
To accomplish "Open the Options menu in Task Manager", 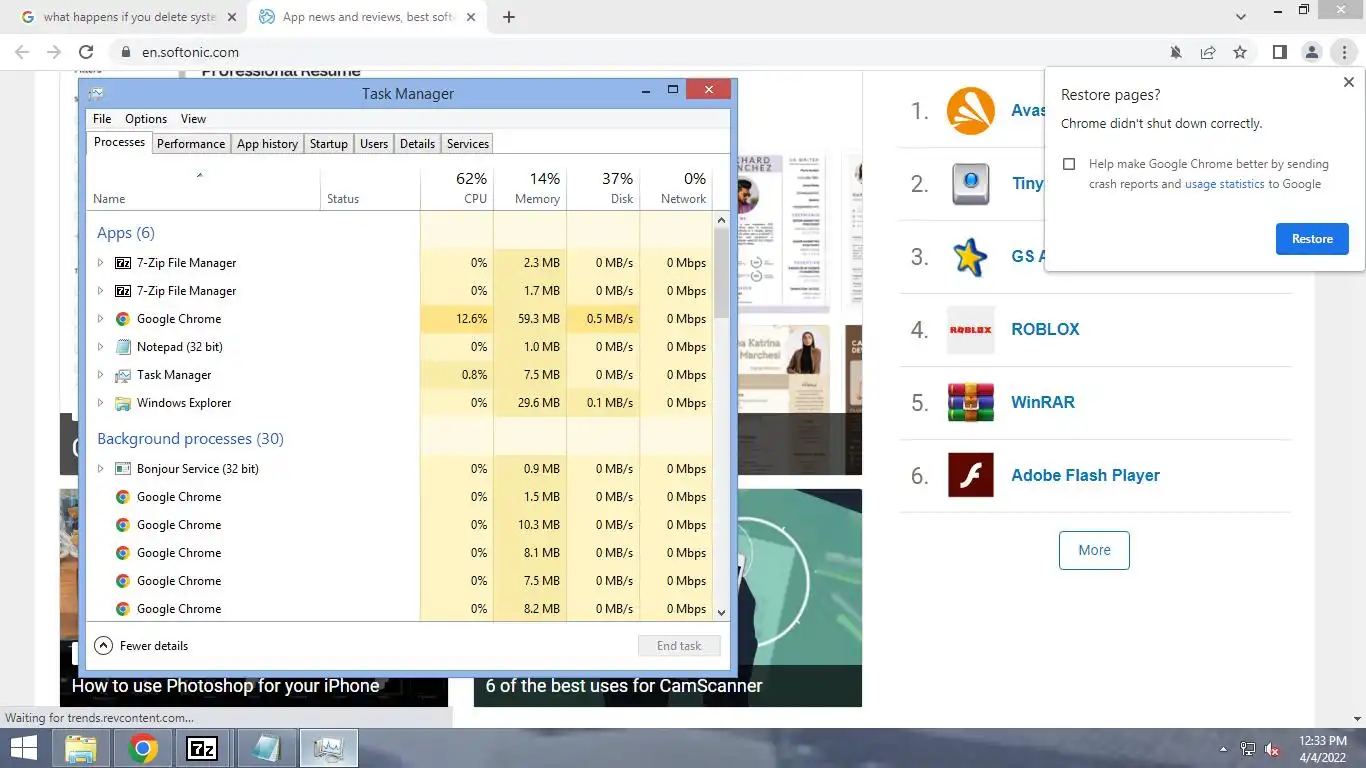I will point(146,119).
